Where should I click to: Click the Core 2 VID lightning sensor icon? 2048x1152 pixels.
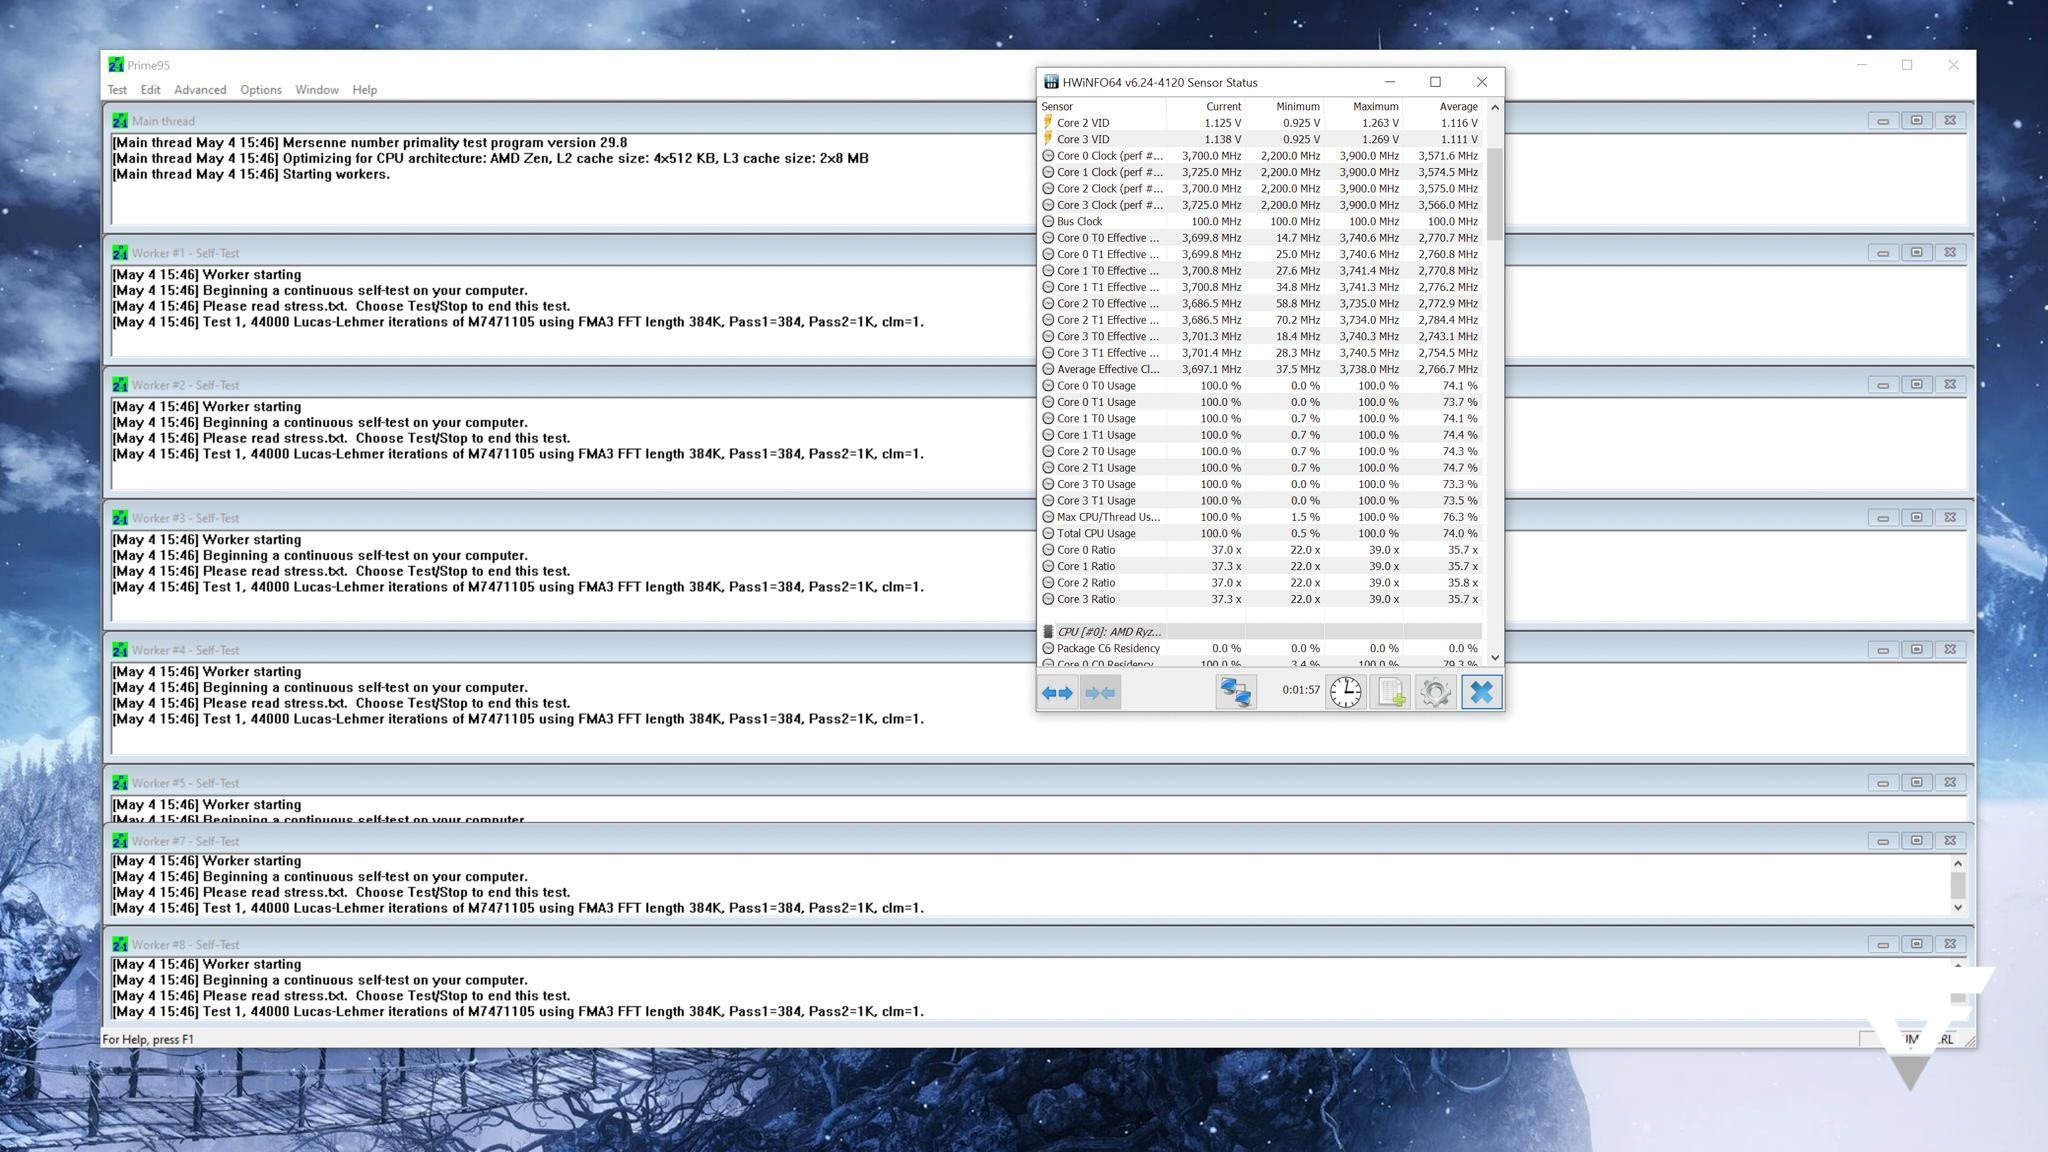[x=1048, y=123]
